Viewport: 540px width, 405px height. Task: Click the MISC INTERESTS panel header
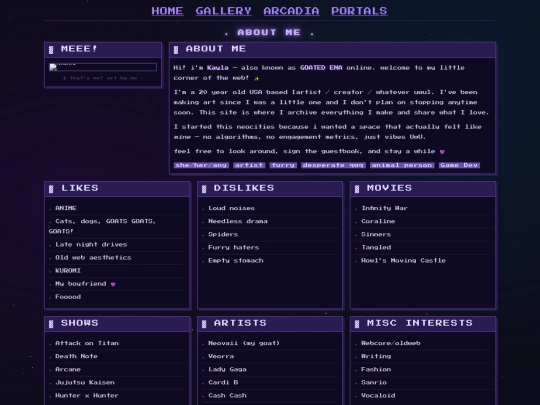point(423,324)
